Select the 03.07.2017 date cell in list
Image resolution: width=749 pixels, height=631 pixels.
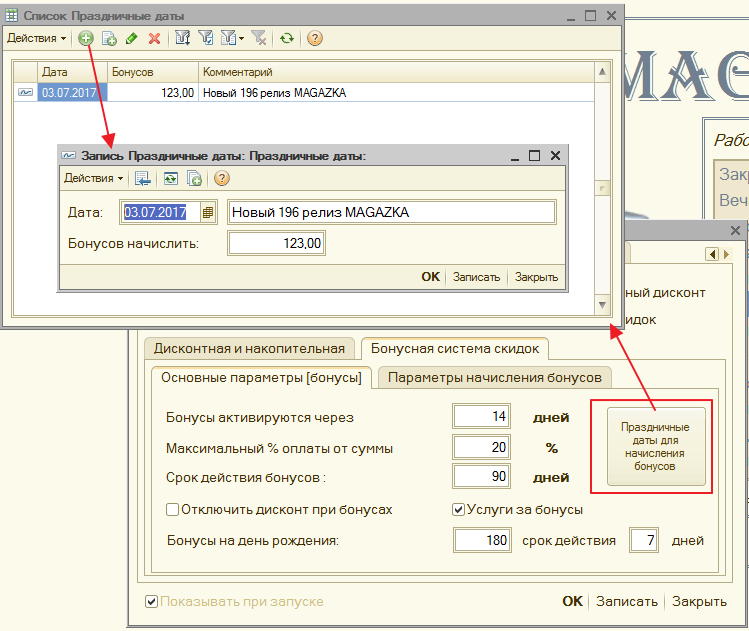[x=72, y=92]
